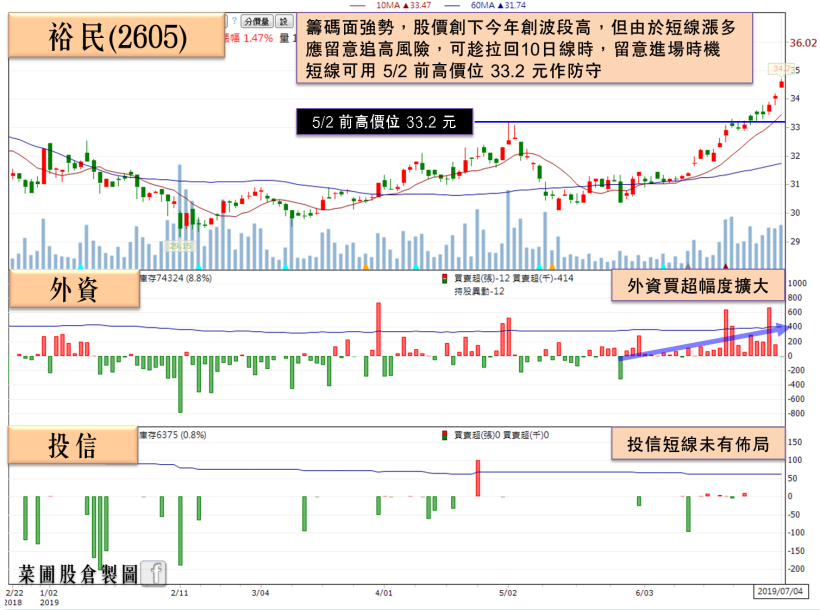Click the 1/02 2019 date axis label
The width and height of the screenshot is (820, 610).
tap(49, 597)
